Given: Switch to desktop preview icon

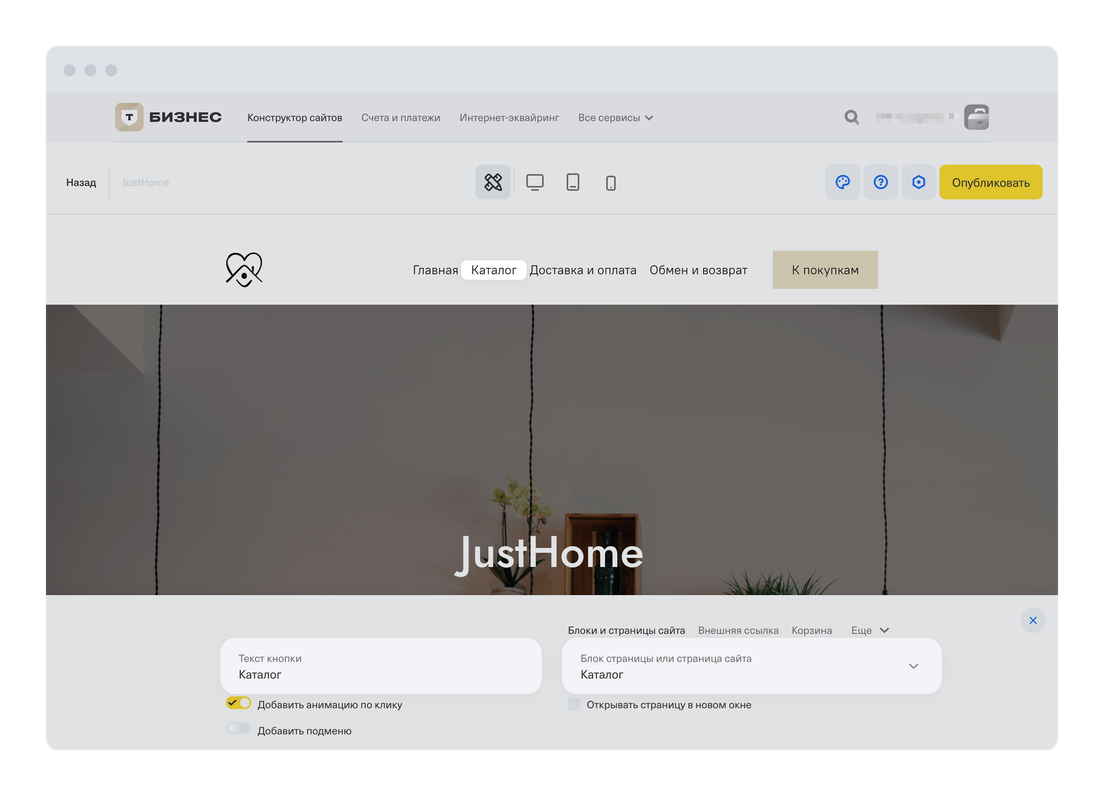Looking at the screenshot, I should tap(535, 182).
